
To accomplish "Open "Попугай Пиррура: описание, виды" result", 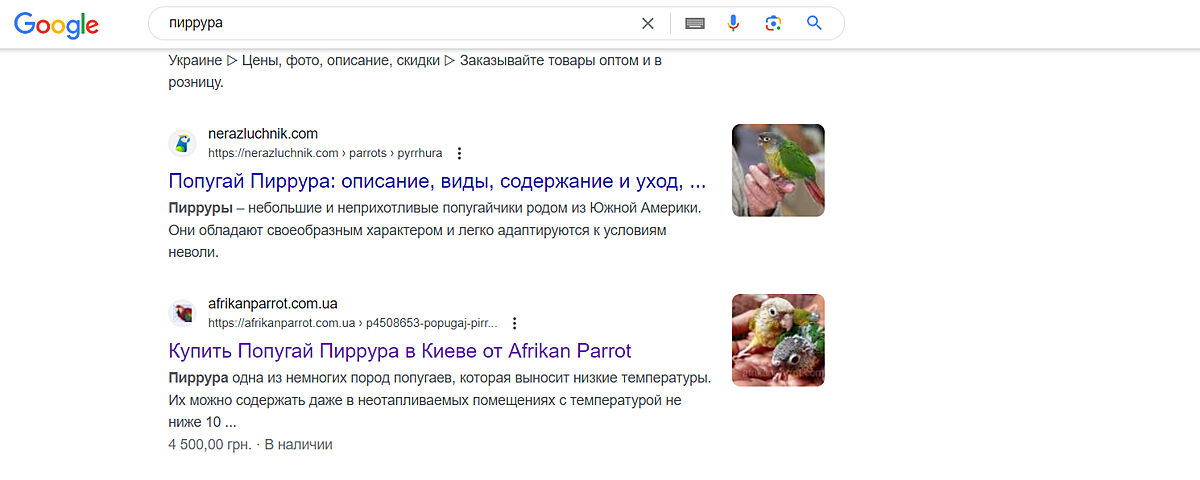I will (437, 182).
